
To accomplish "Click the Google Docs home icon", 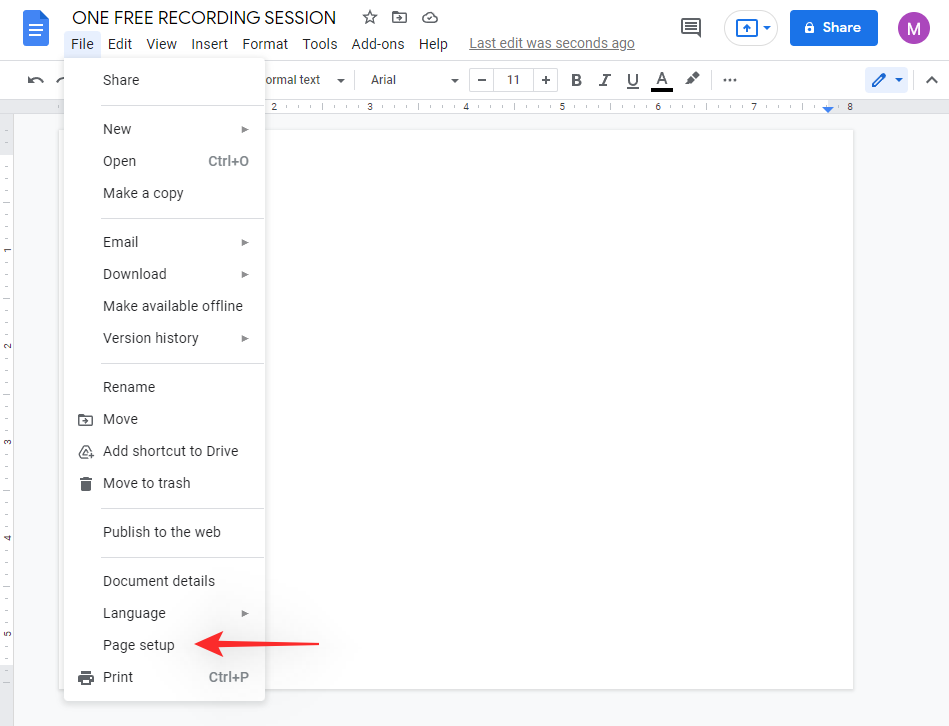I will coord(36,29).
